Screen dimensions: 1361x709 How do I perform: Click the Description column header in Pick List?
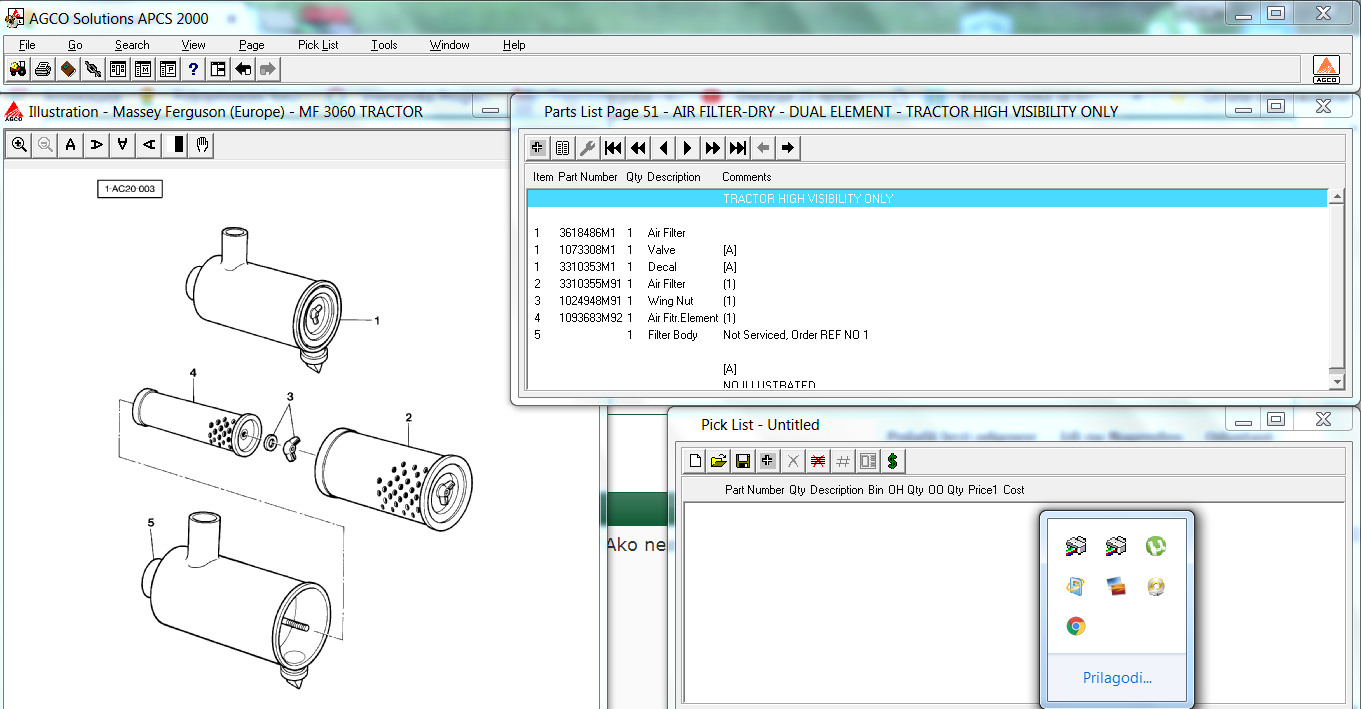[836, 490]
